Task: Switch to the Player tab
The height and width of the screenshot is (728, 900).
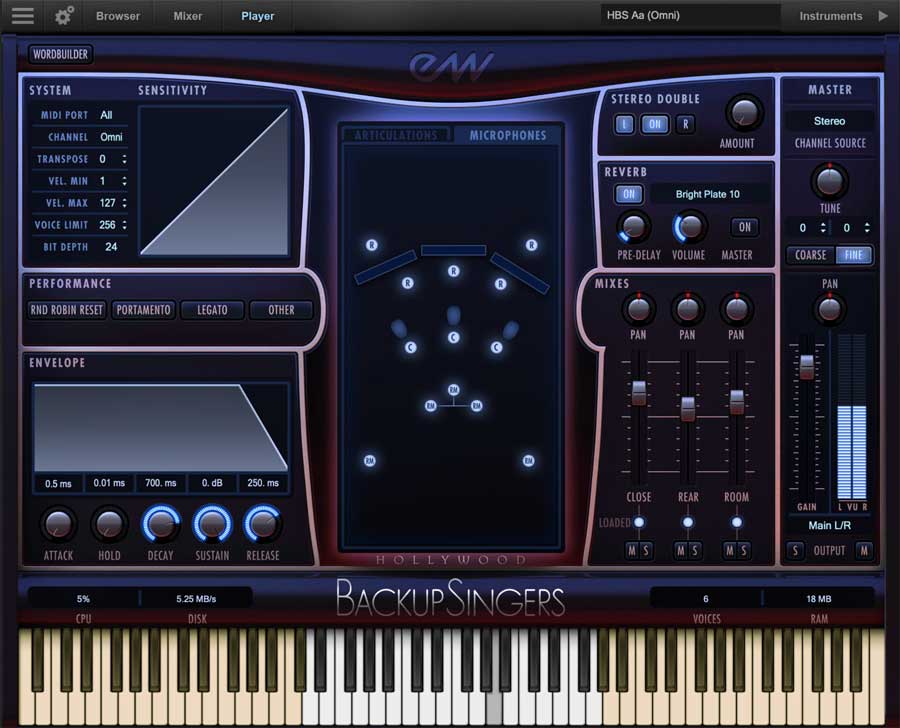Action: point(258,16)
